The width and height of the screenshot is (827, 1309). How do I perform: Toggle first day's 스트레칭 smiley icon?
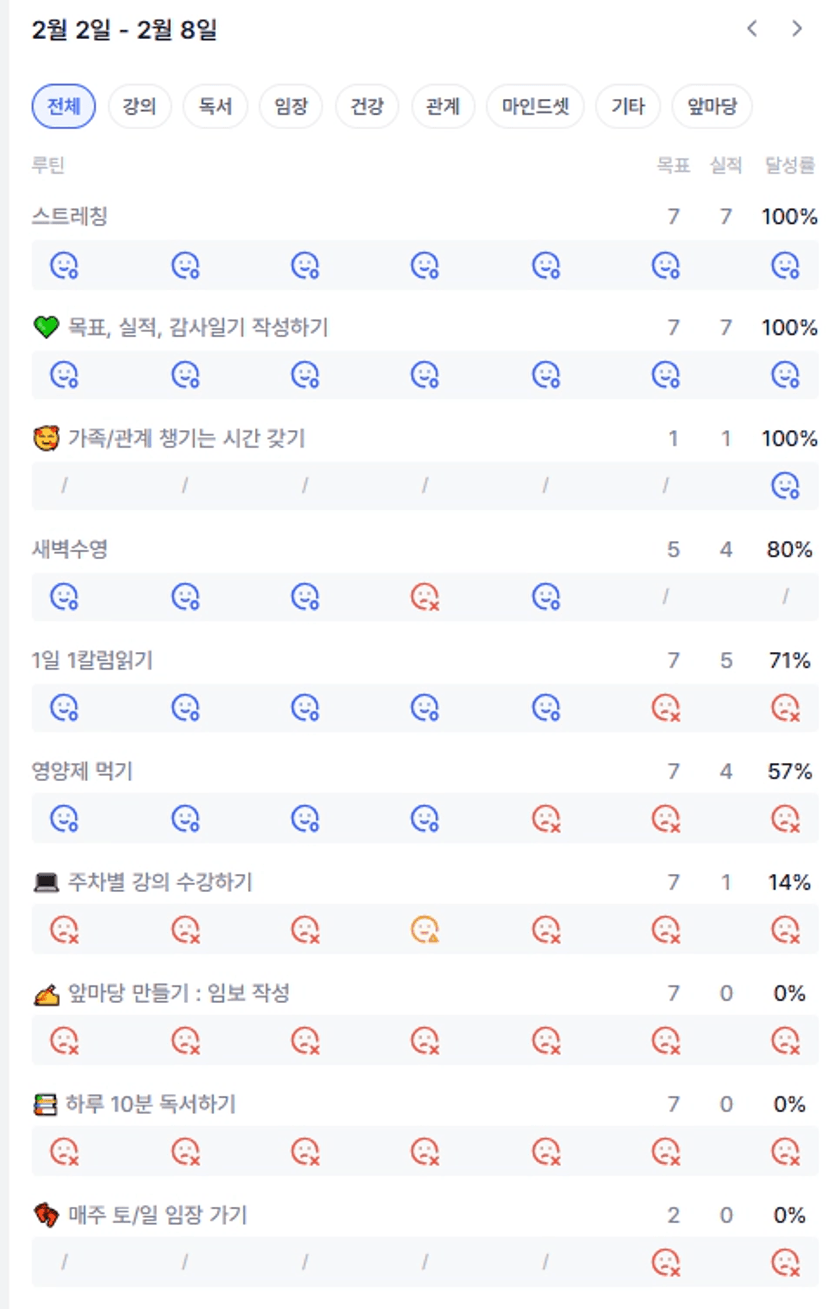[65, 265]
